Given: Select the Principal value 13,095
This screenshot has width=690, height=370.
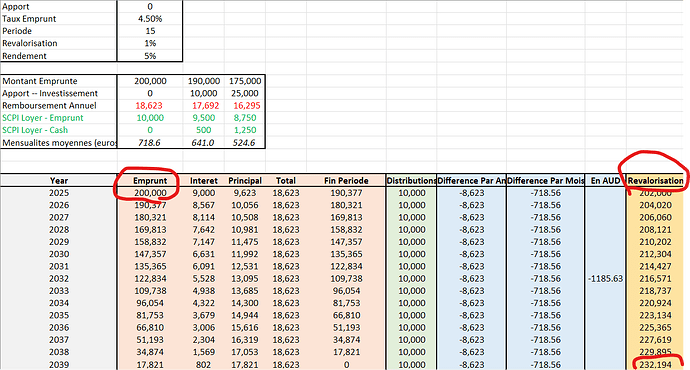Looking at the screenshot, I should point(245,278).
